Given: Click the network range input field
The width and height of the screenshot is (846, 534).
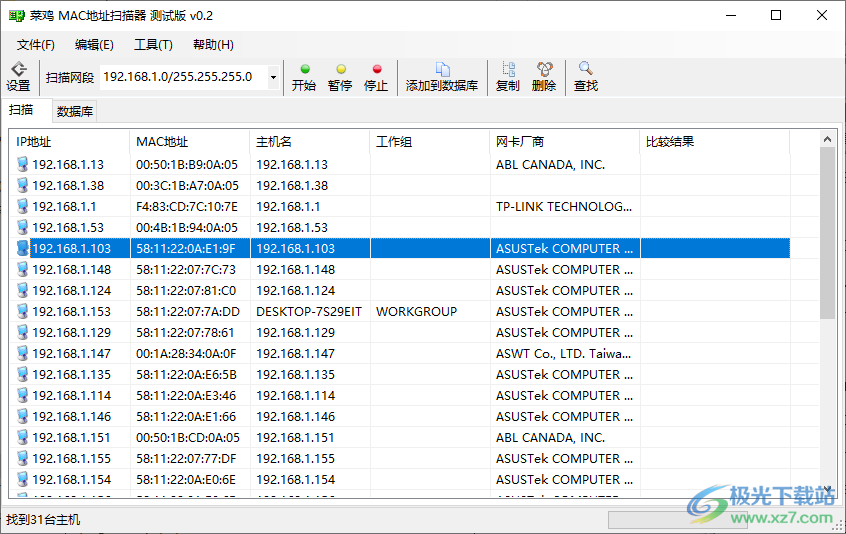Looking at the screenshot, I should click(x=182, y=77).
